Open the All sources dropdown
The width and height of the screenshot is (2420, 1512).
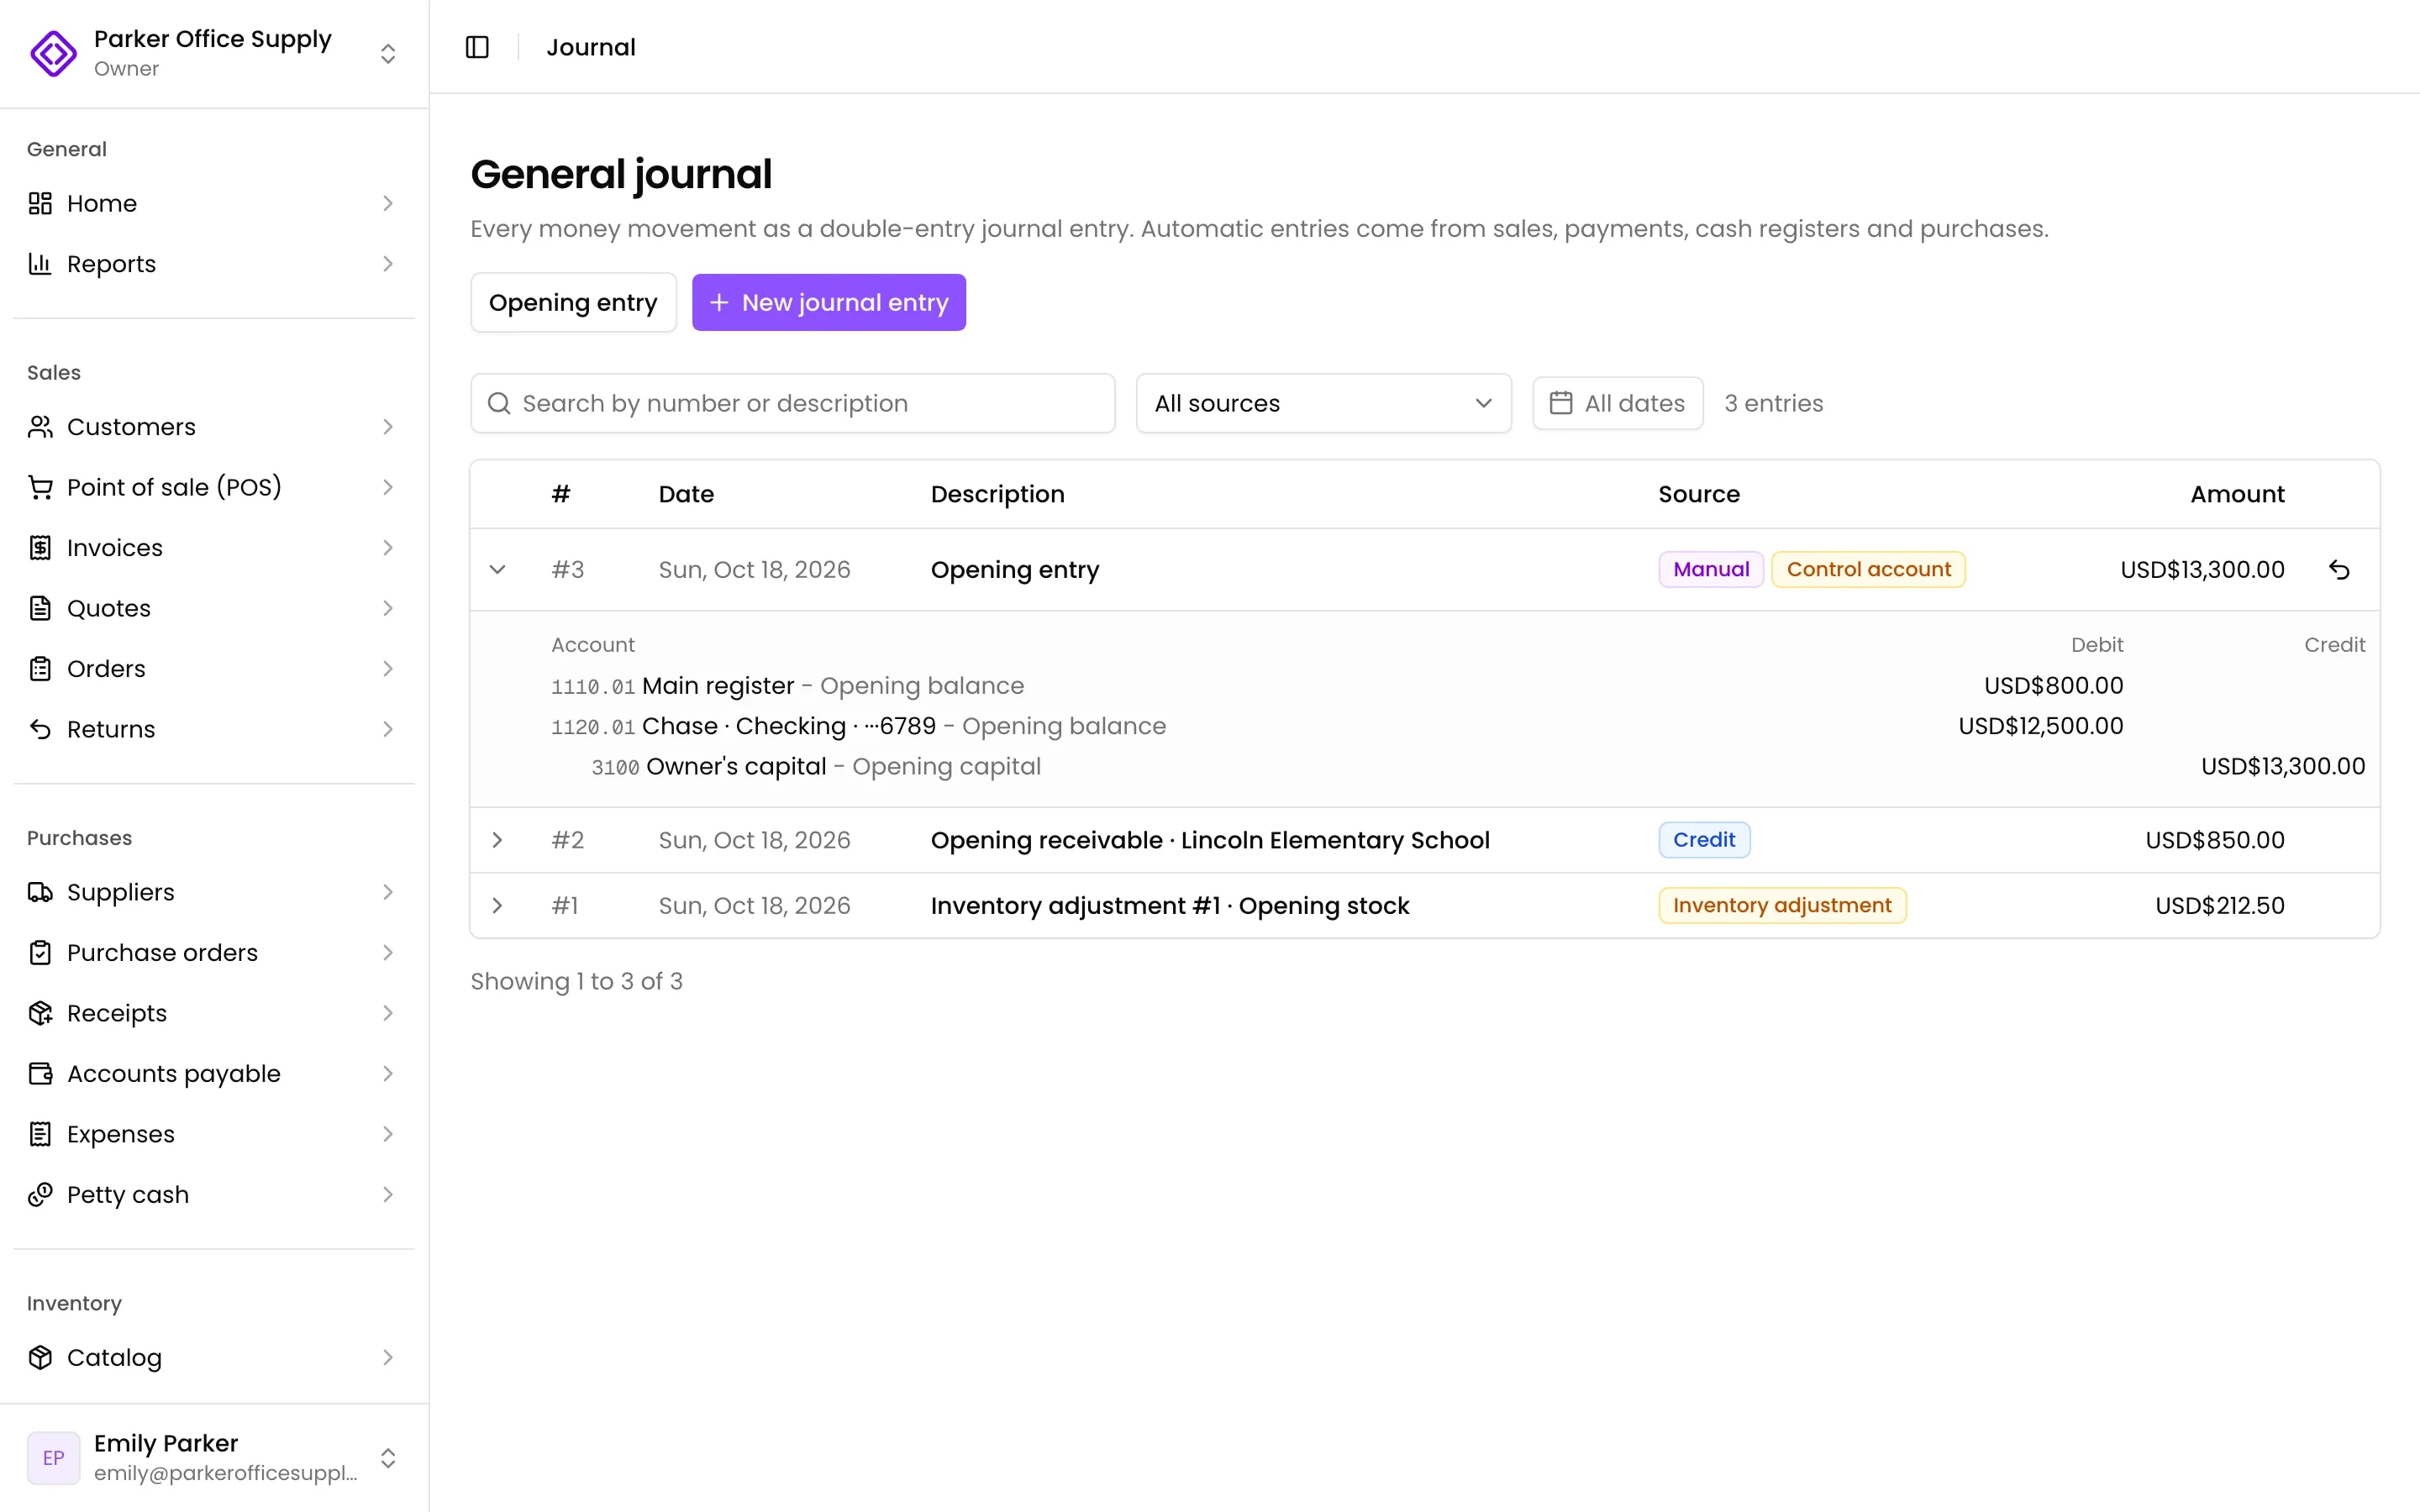tap(1323, 403)
